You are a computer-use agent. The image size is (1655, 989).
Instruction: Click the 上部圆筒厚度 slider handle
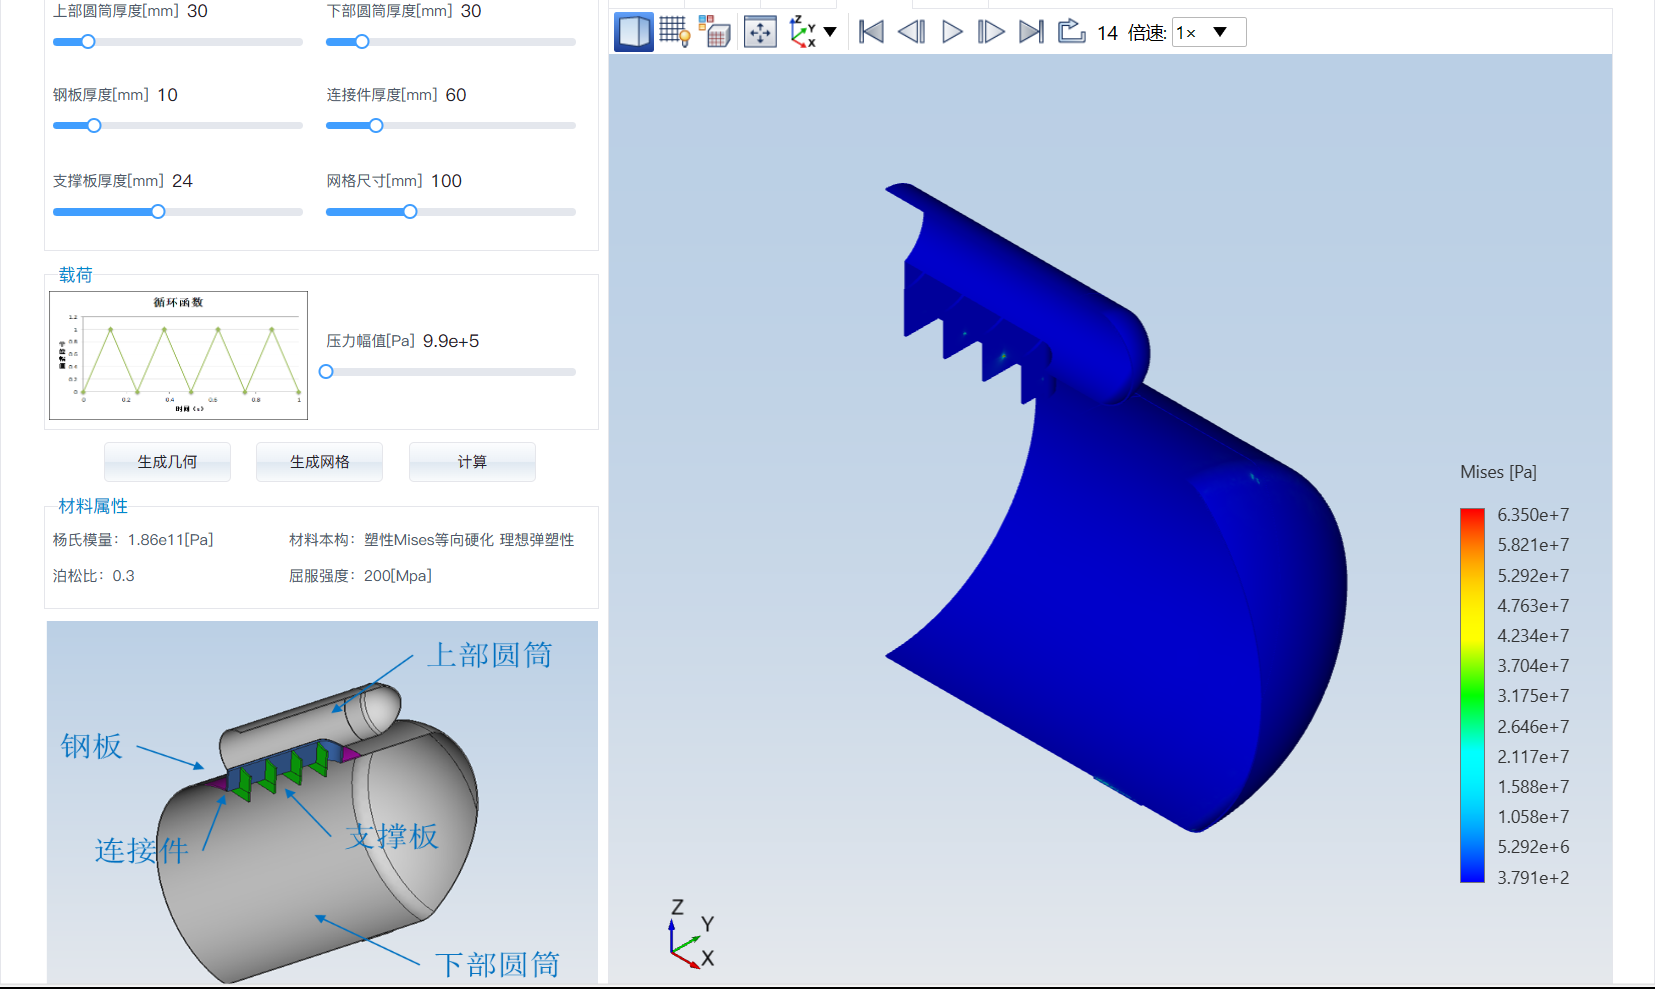[x=88, y=42]
